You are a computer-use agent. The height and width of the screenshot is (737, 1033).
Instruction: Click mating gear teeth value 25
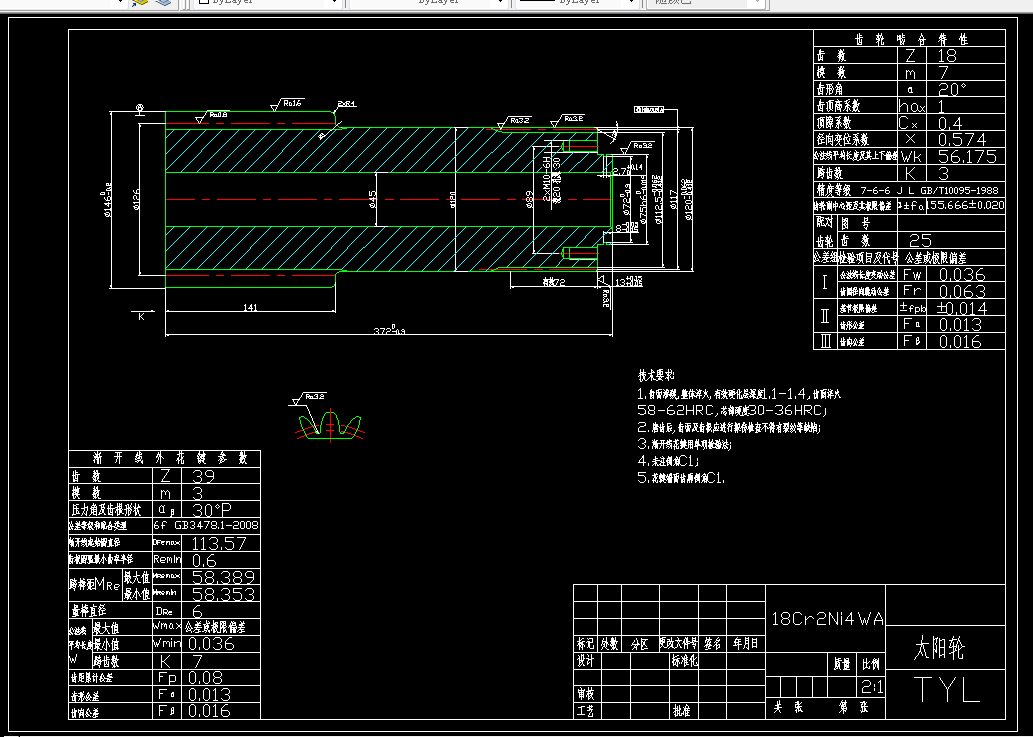pos(920,240)
